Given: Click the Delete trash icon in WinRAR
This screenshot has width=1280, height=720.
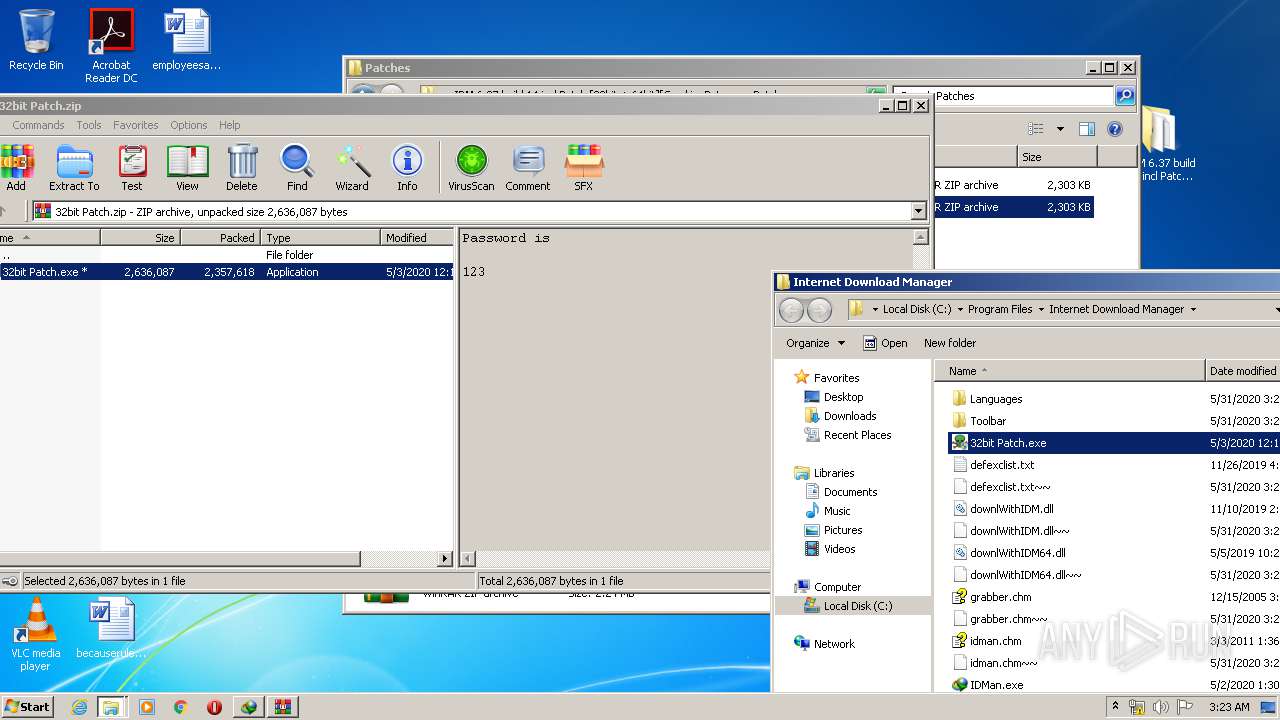Looking at the screenshot, I should coord(241,167).
